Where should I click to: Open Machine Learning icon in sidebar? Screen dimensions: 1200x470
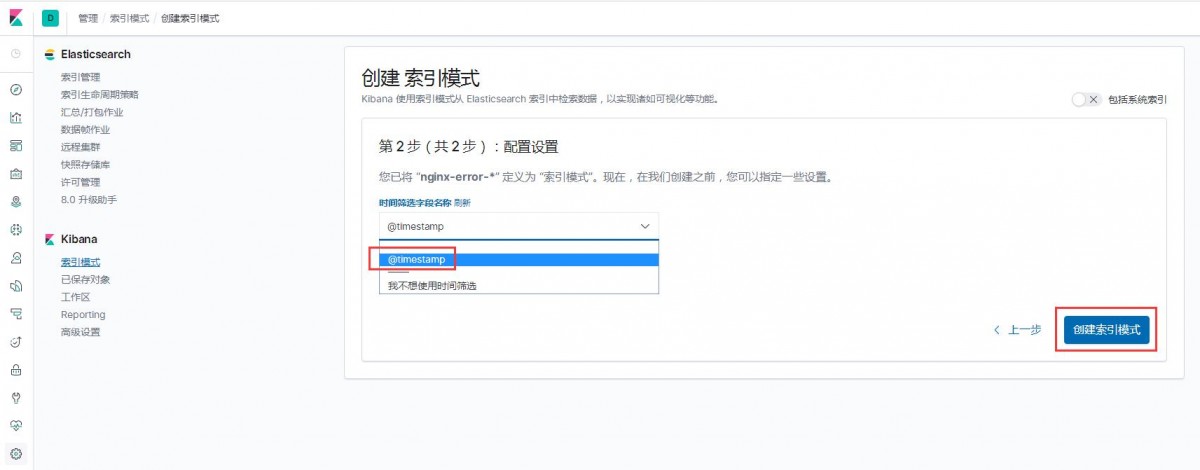[x=16, y=230]
